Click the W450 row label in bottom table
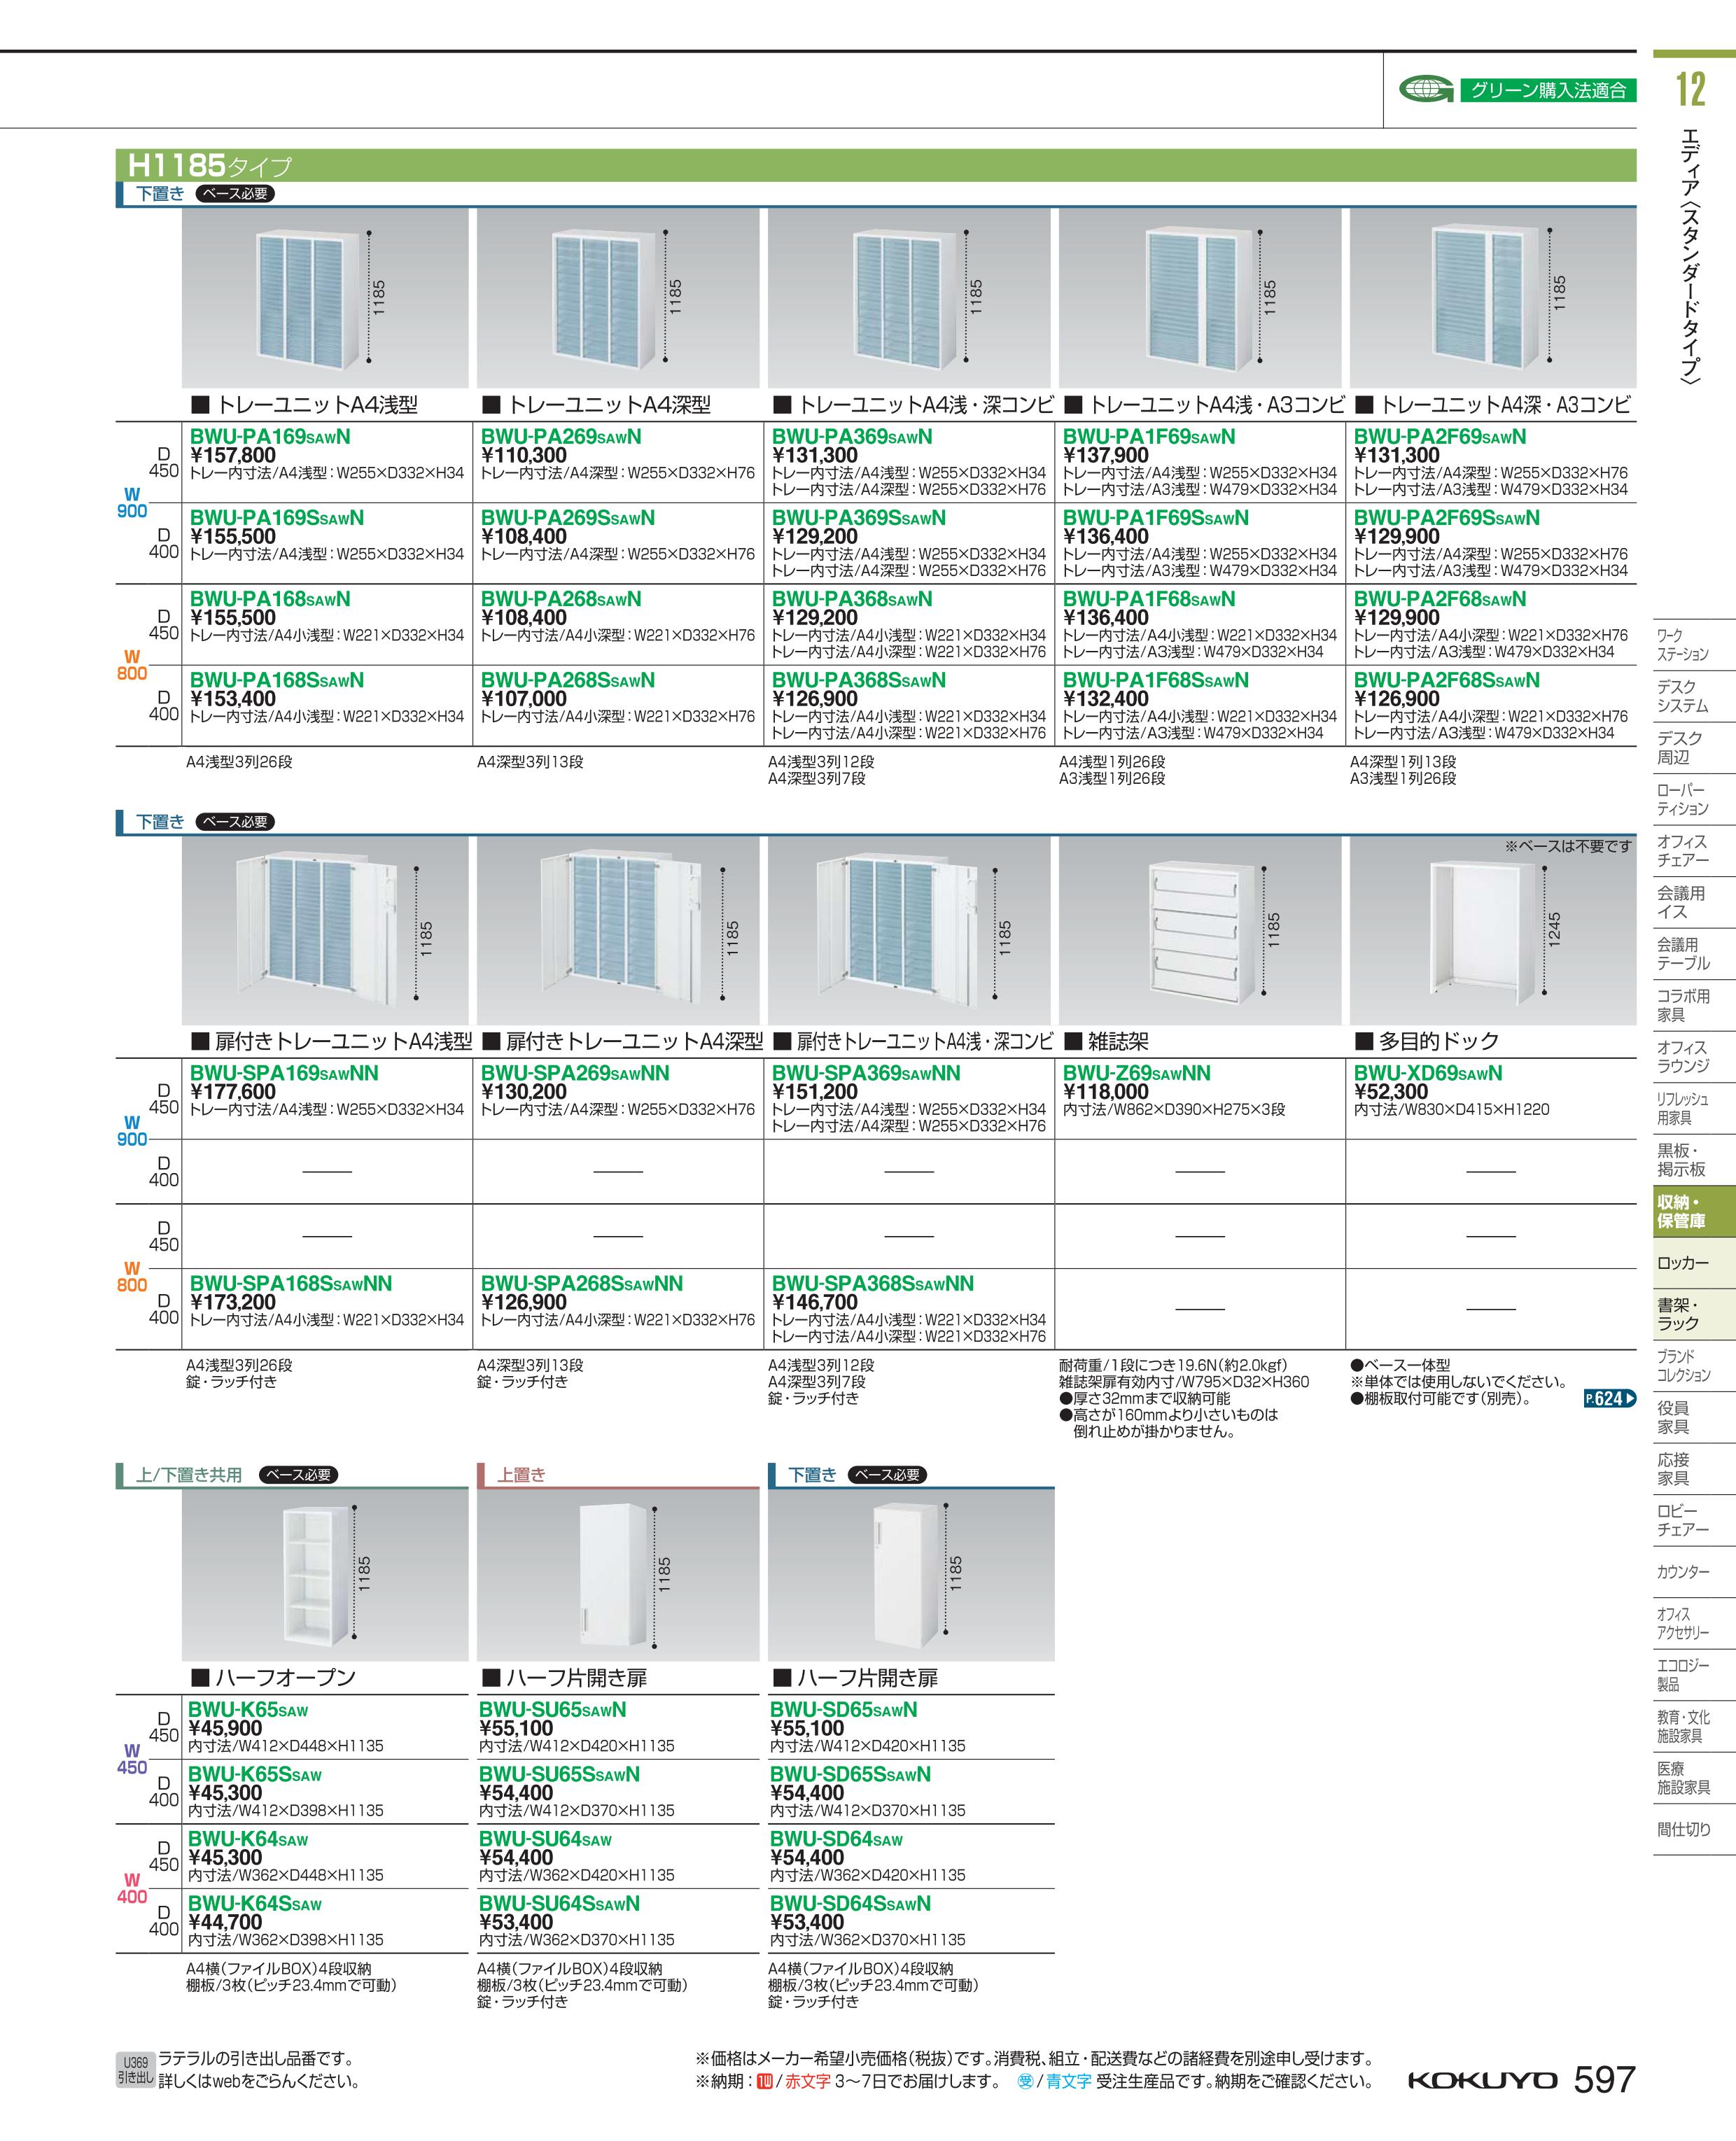This screenshot has height=2141, width=1736. [132, 1758]
